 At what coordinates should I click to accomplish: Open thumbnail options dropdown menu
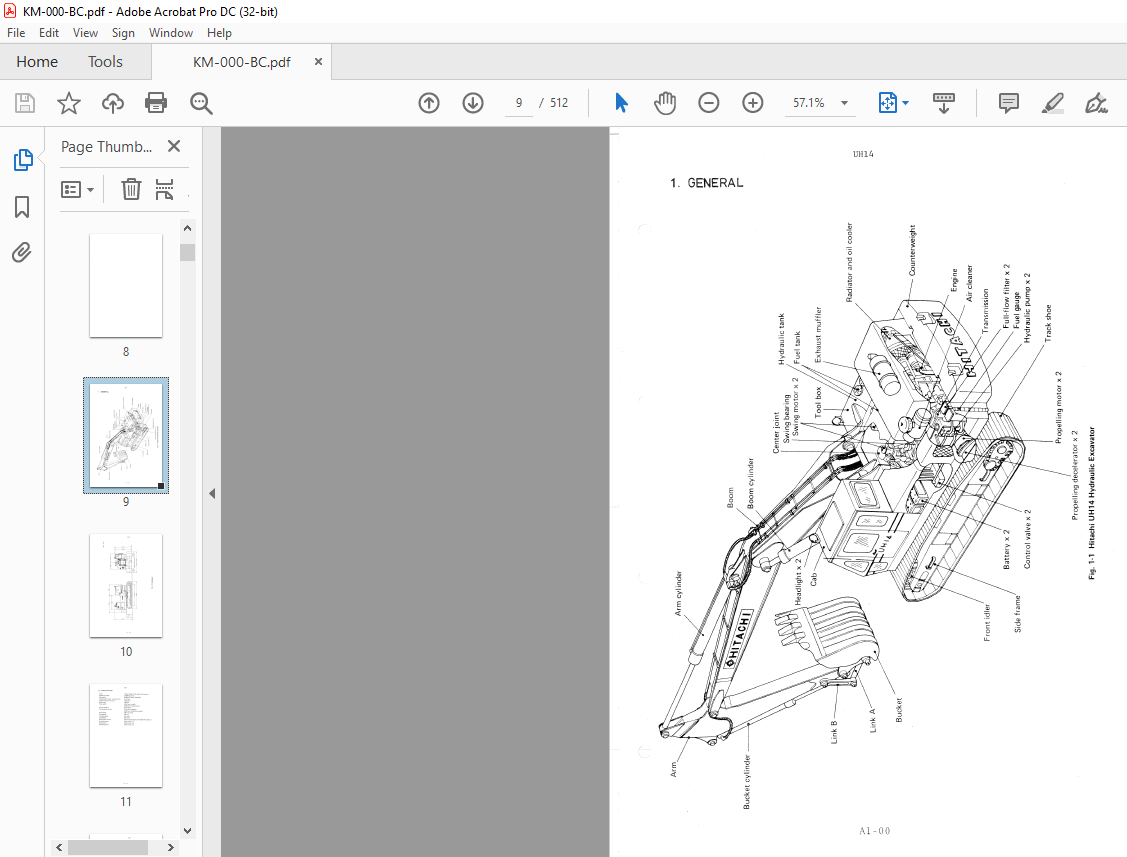[78, 190]
